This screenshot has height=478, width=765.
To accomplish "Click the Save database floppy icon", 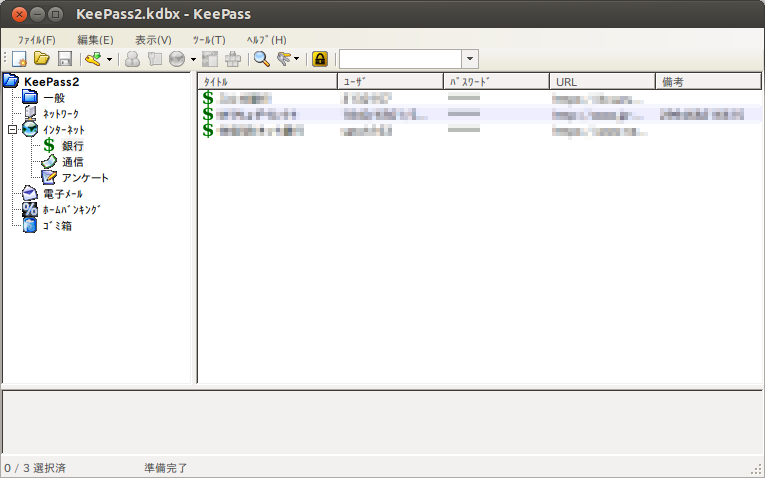I will coord(65,59).
